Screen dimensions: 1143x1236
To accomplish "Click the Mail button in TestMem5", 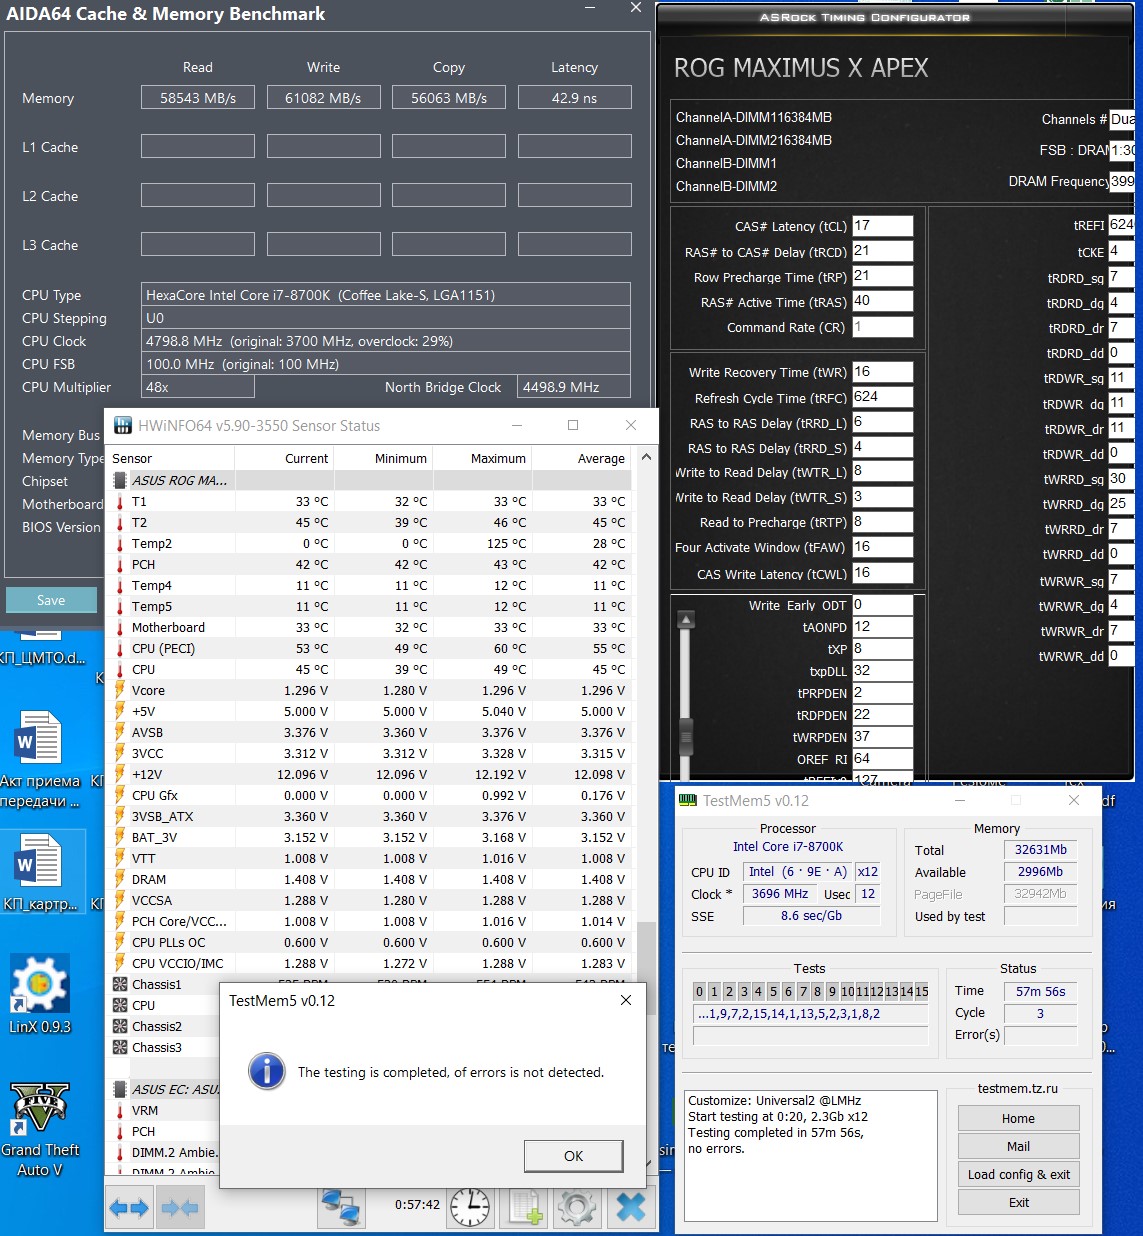I will click(x=1018, y=1146).
